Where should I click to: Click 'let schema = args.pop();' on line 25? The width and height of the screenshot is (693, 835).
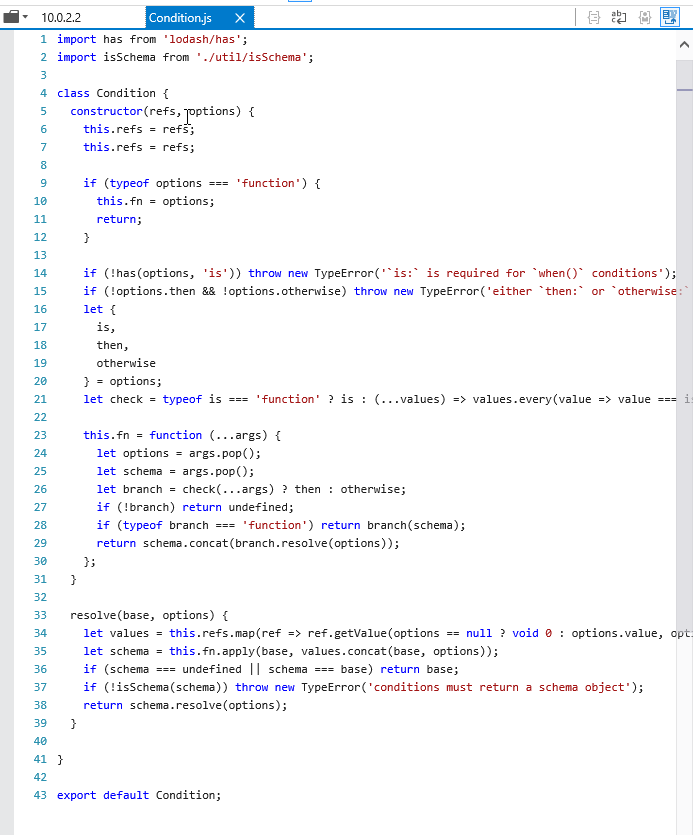[x=175, y=471]
